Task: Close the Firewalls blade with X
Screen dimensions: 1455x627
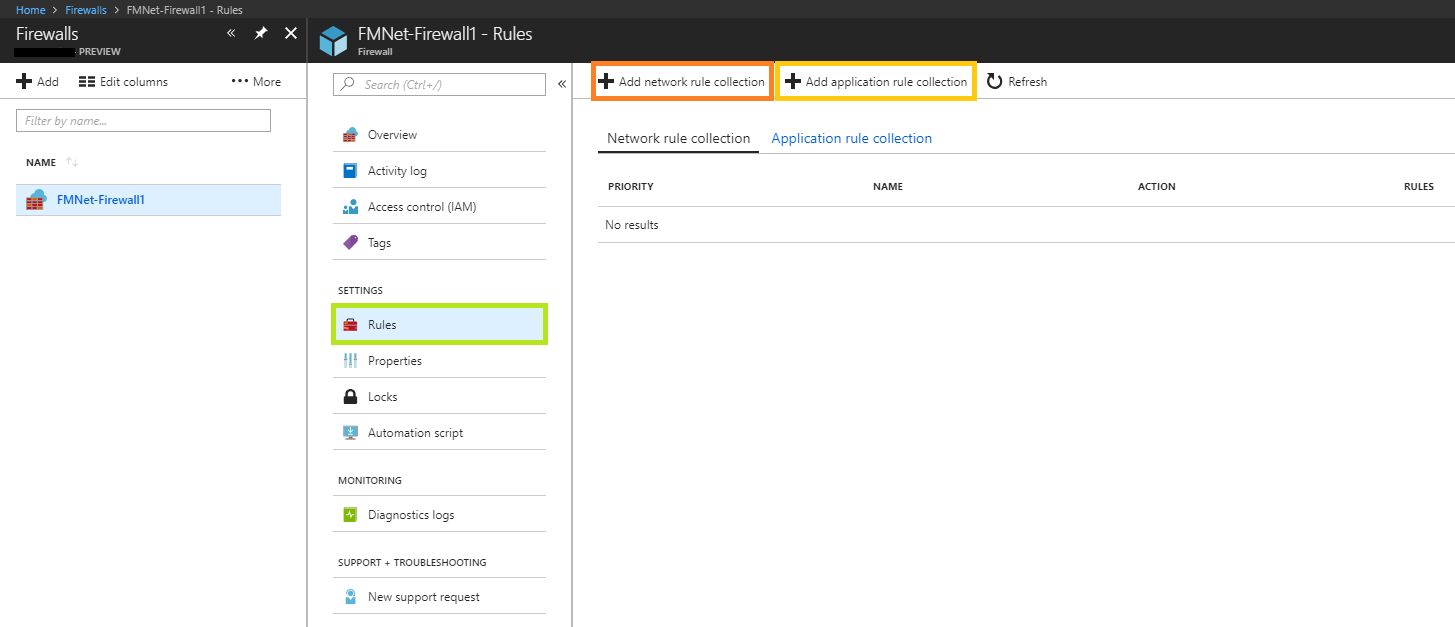Action: point(291,33)
